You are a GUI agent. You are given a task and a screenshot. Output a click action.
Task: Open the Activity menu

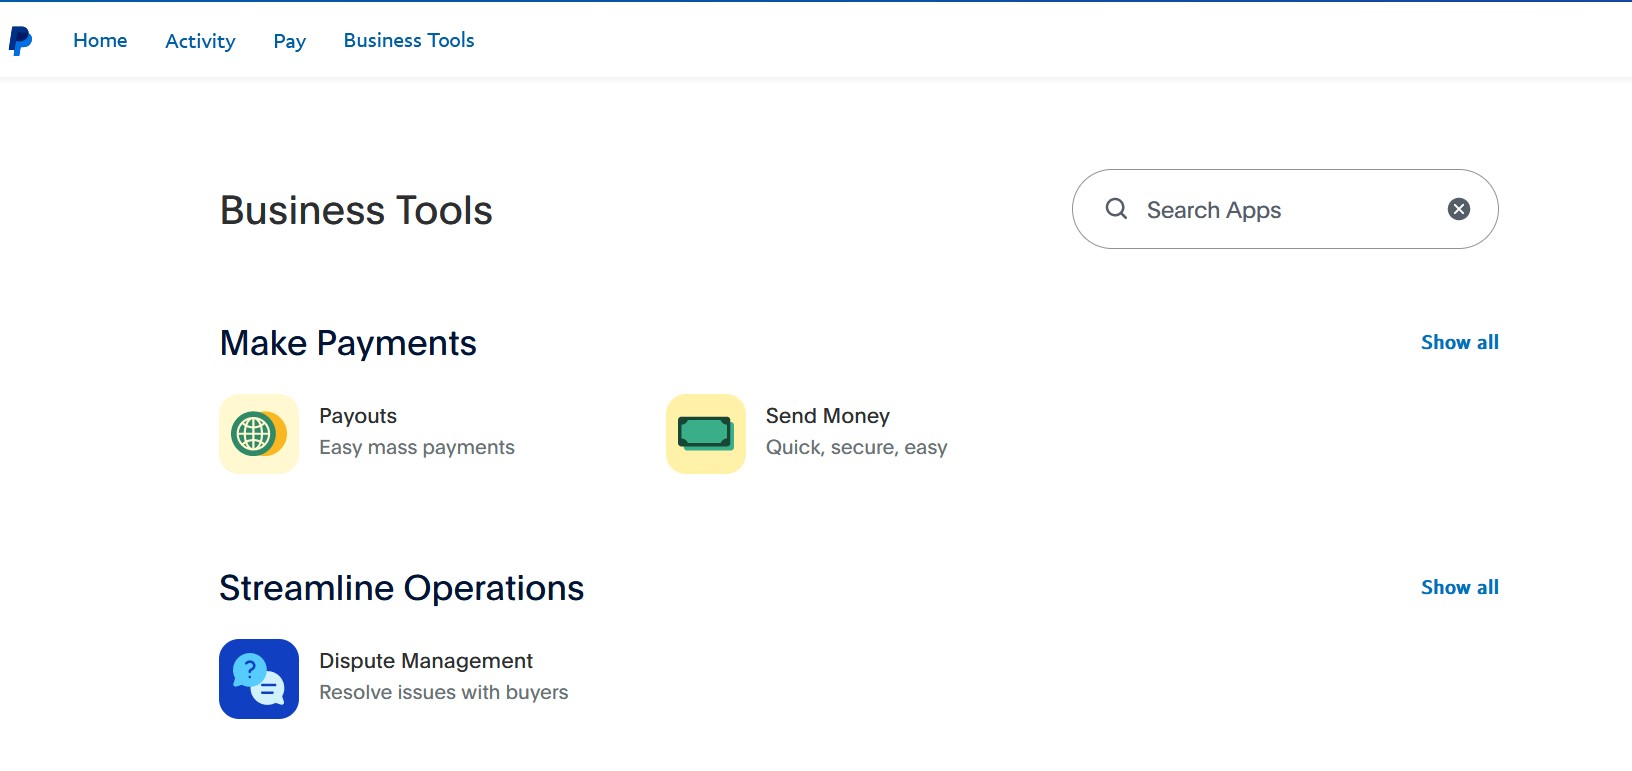tap(200, 41)
